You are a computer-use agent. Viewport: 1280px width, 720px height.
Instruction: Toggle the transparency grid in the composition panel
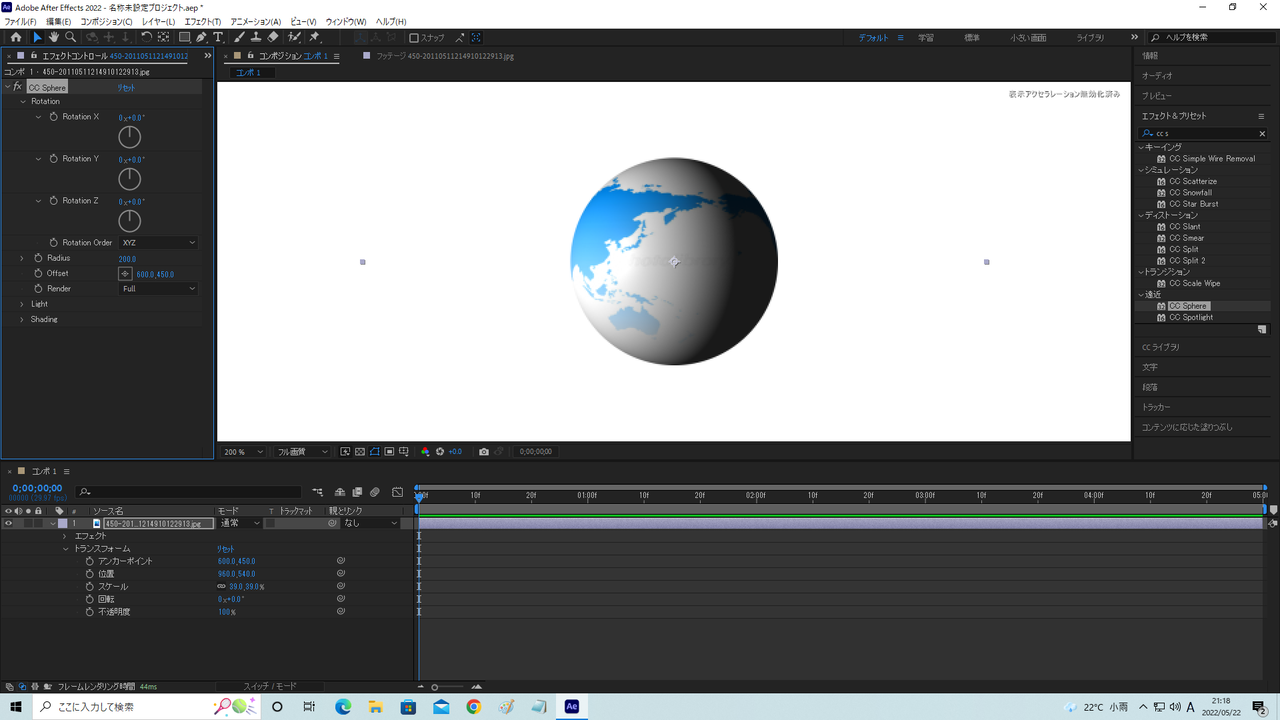coord(359,451)
